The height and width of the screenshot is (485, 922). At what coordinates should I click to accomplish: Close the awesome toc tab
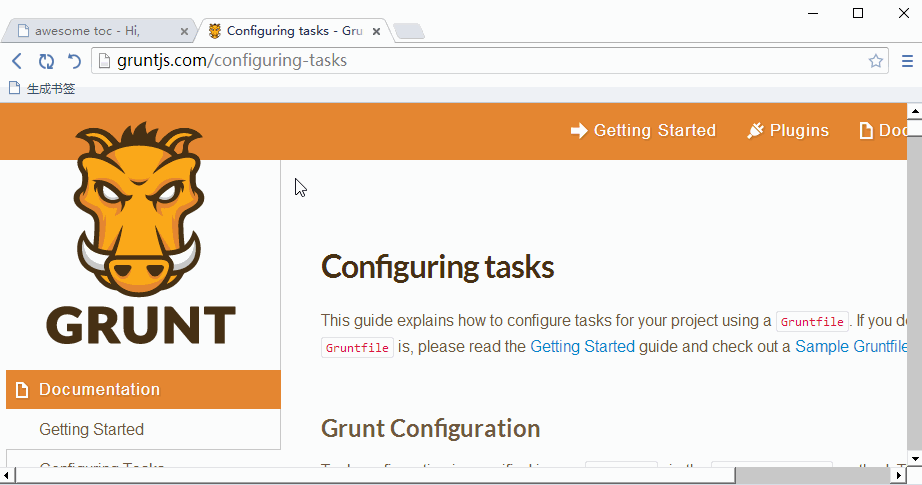tap(184, 32)
